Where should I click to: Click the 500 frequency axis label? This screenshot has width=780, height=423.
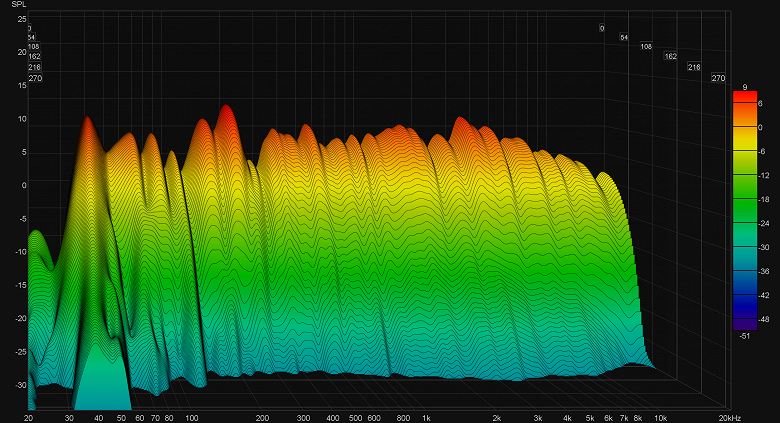355,418
